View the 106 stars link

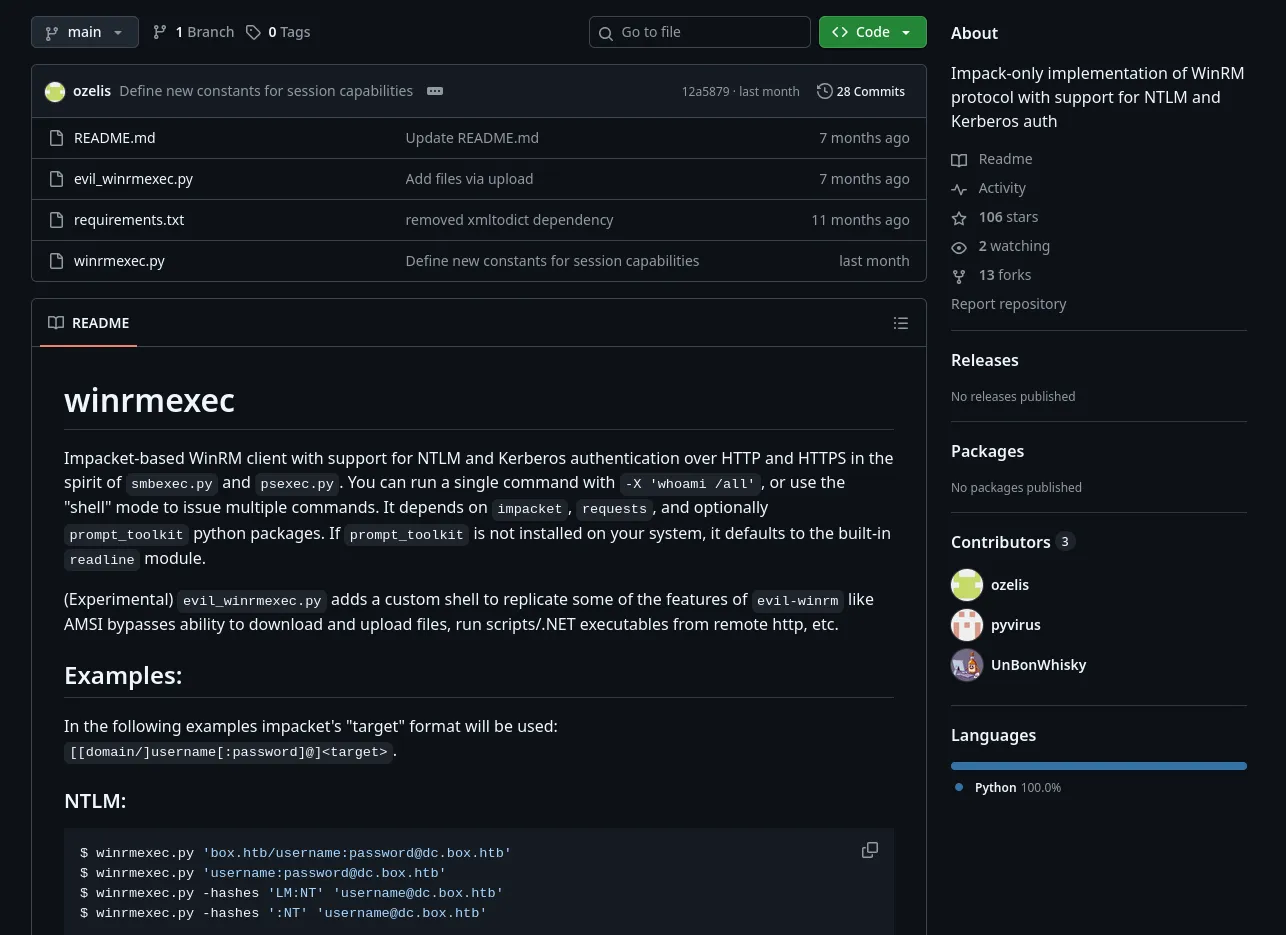pyautogui.click(x=1008, y=217)
